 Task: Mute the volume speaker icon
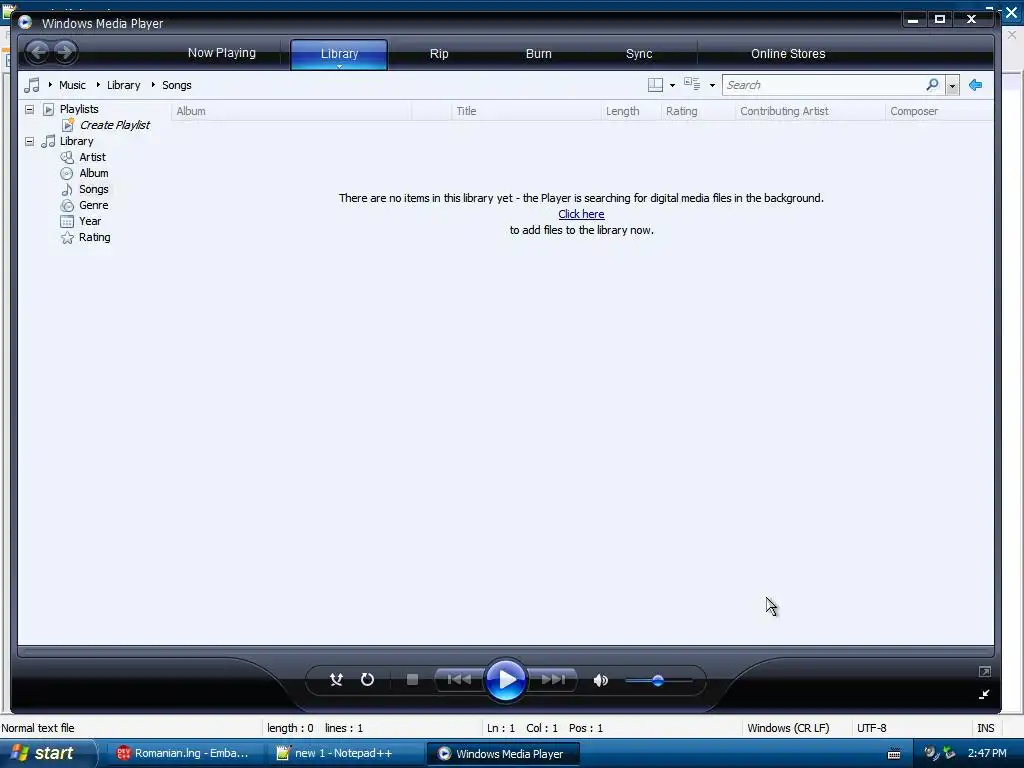(601, 680)
